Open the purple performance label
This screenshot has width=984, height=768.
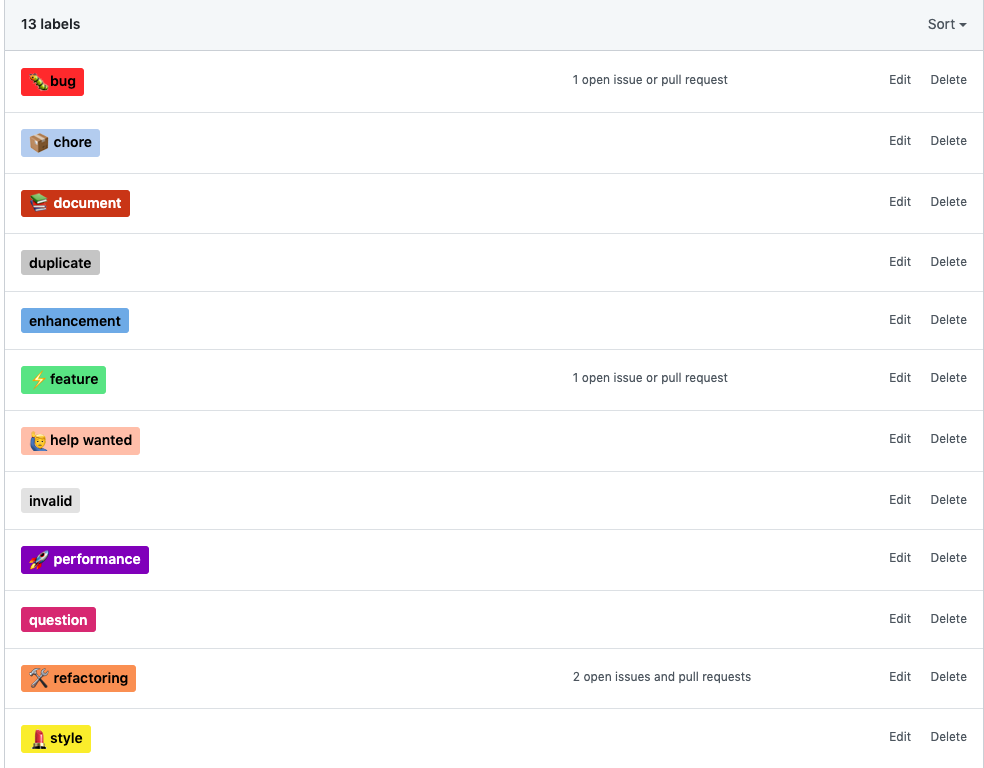(x=85, y=560)
